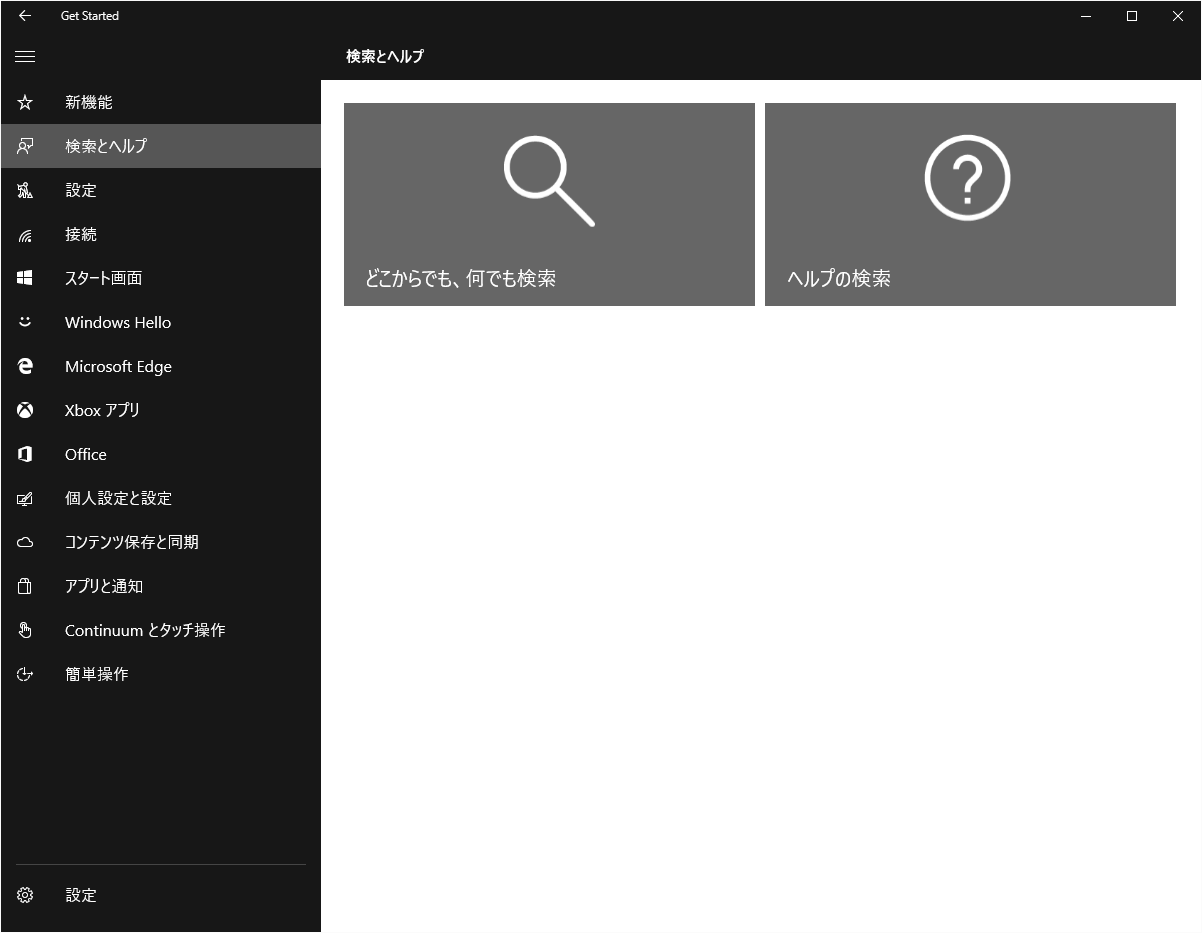Click the large magnifying glass icon
Image resolution: width=1202 pixels, height=933 pixels.
pos(548,181)
